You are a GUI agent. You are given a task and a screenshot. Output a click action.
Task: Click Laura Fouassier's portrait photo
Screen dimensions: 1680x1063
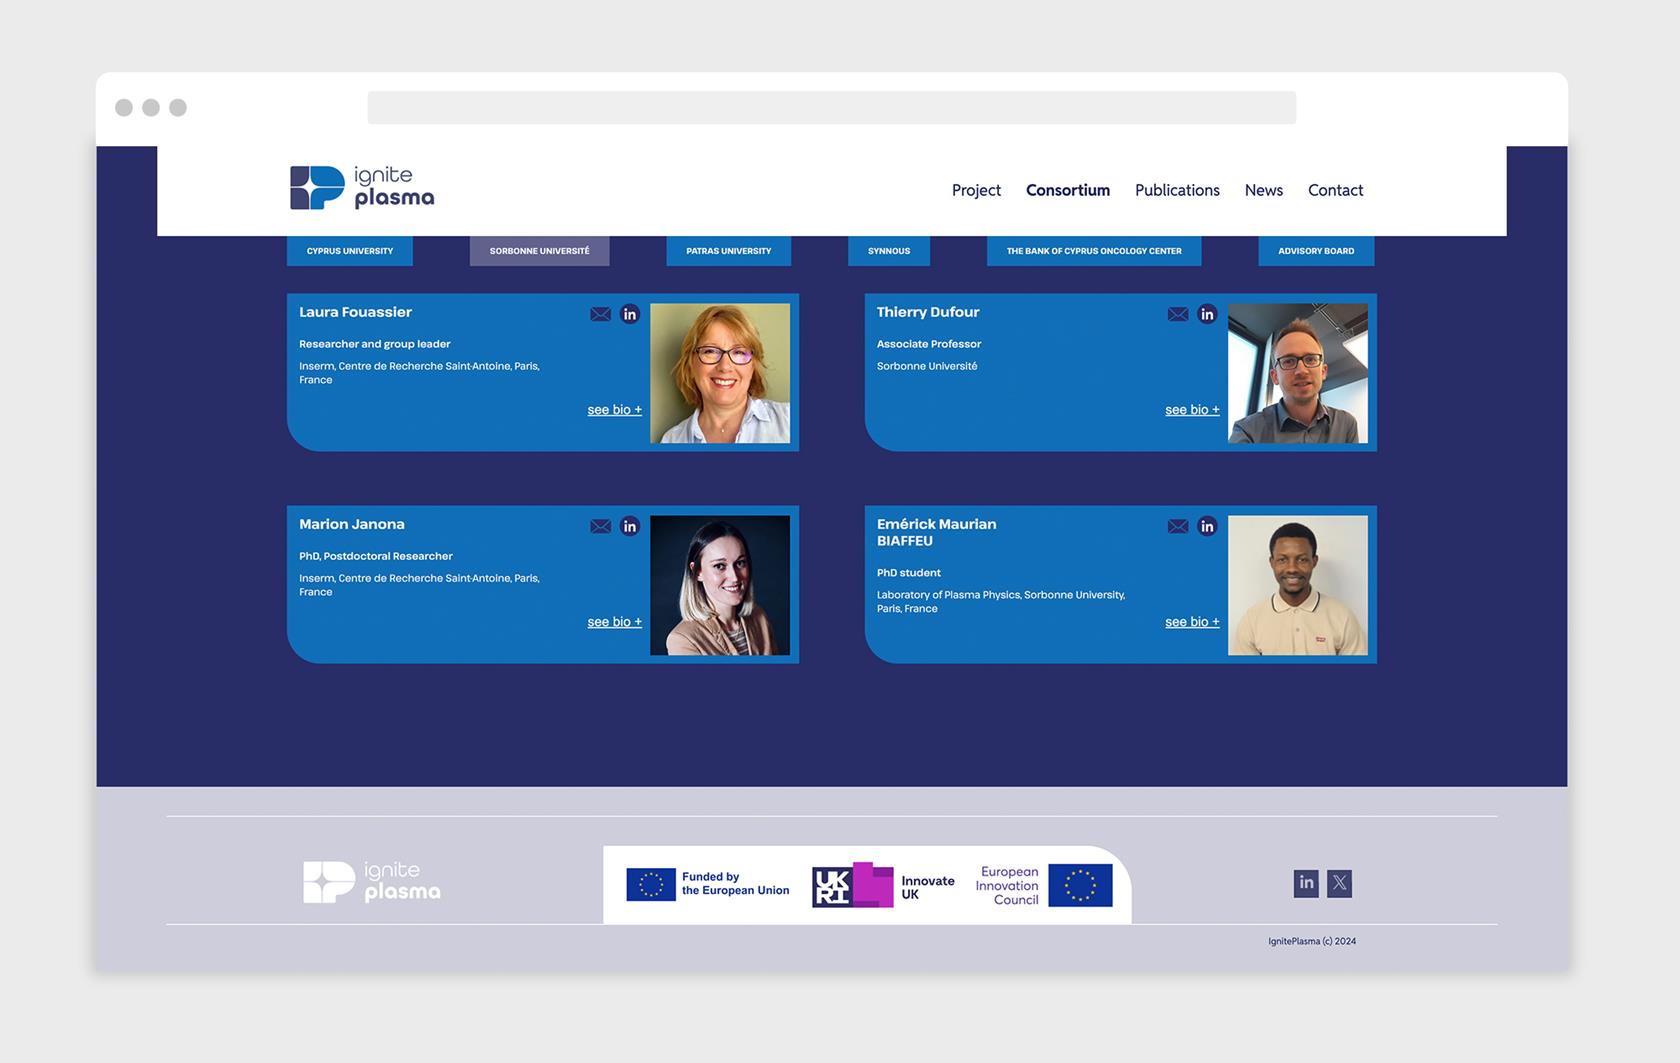point(720,373)
